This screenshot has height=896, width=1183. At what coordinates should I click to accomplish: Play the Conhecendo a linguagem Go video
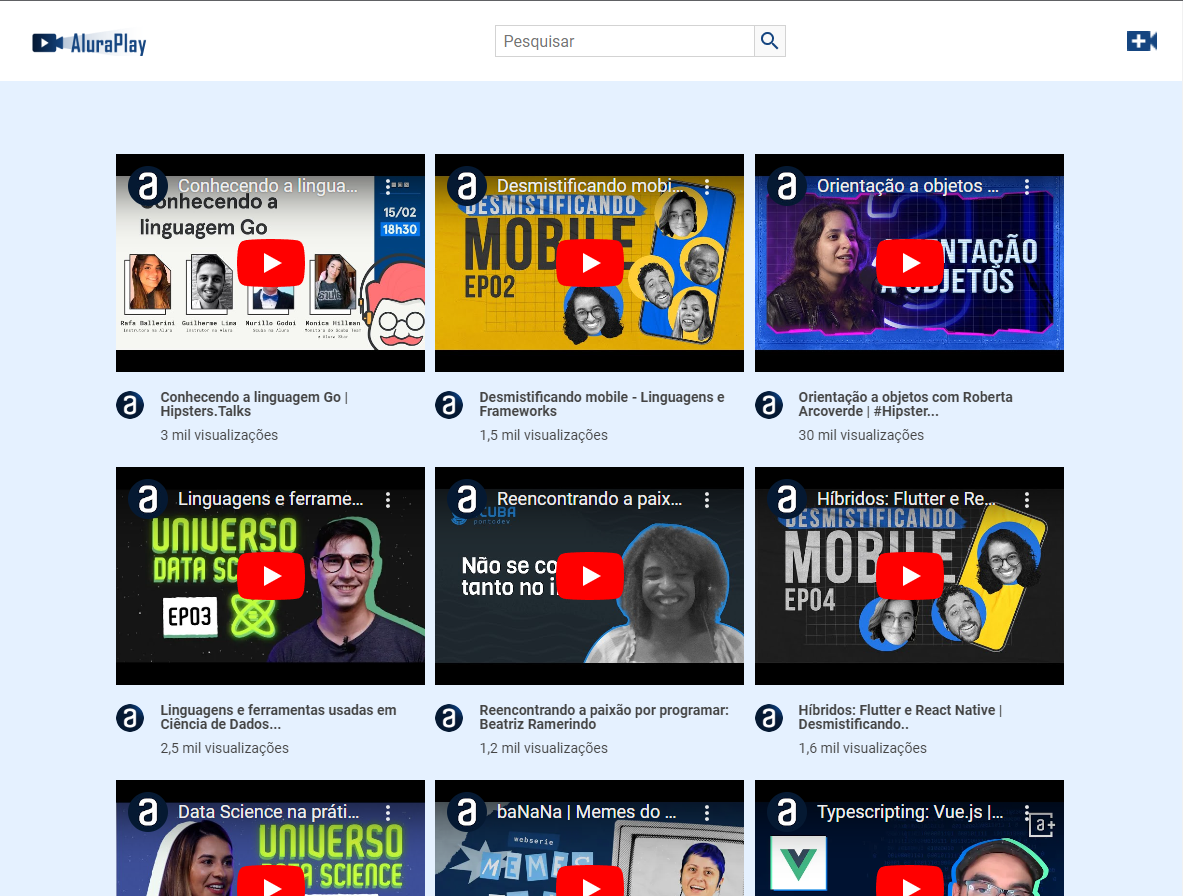tap(271, 262)
